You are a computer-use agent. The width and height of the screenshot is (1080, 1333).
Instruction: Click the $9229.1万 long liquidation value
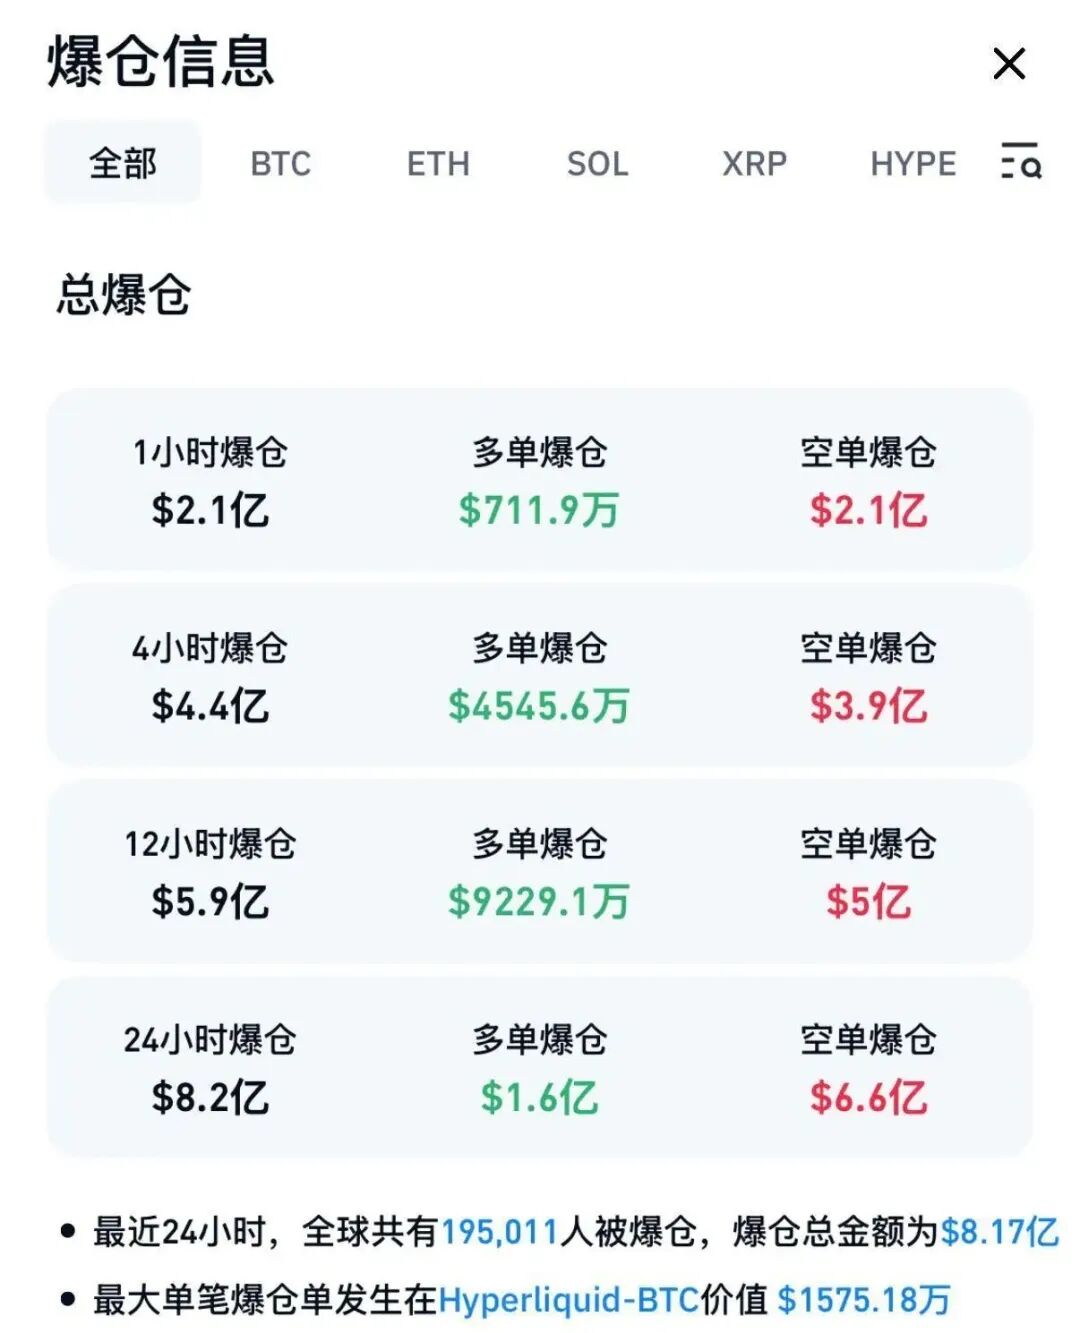[539, 902]
